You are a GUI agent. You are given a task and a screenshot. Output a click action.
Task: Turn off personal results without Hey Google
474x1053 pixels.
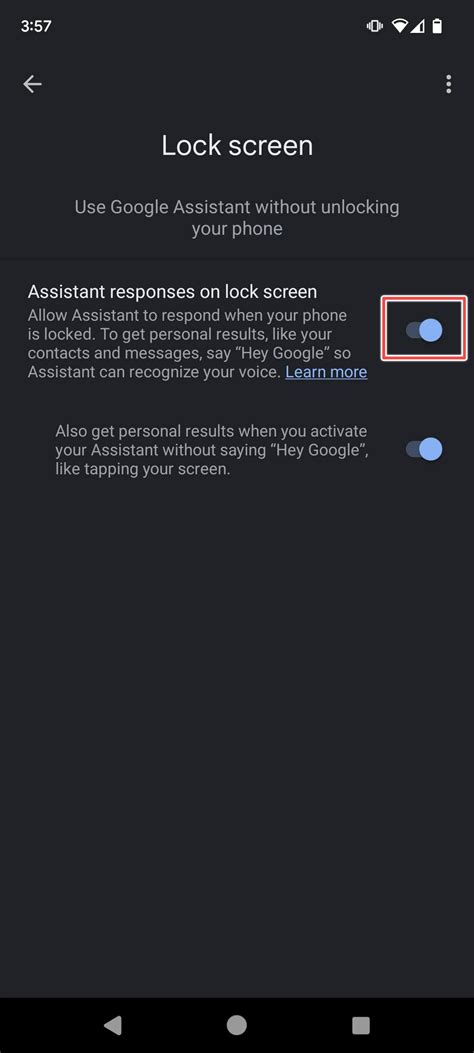[424, 449]
